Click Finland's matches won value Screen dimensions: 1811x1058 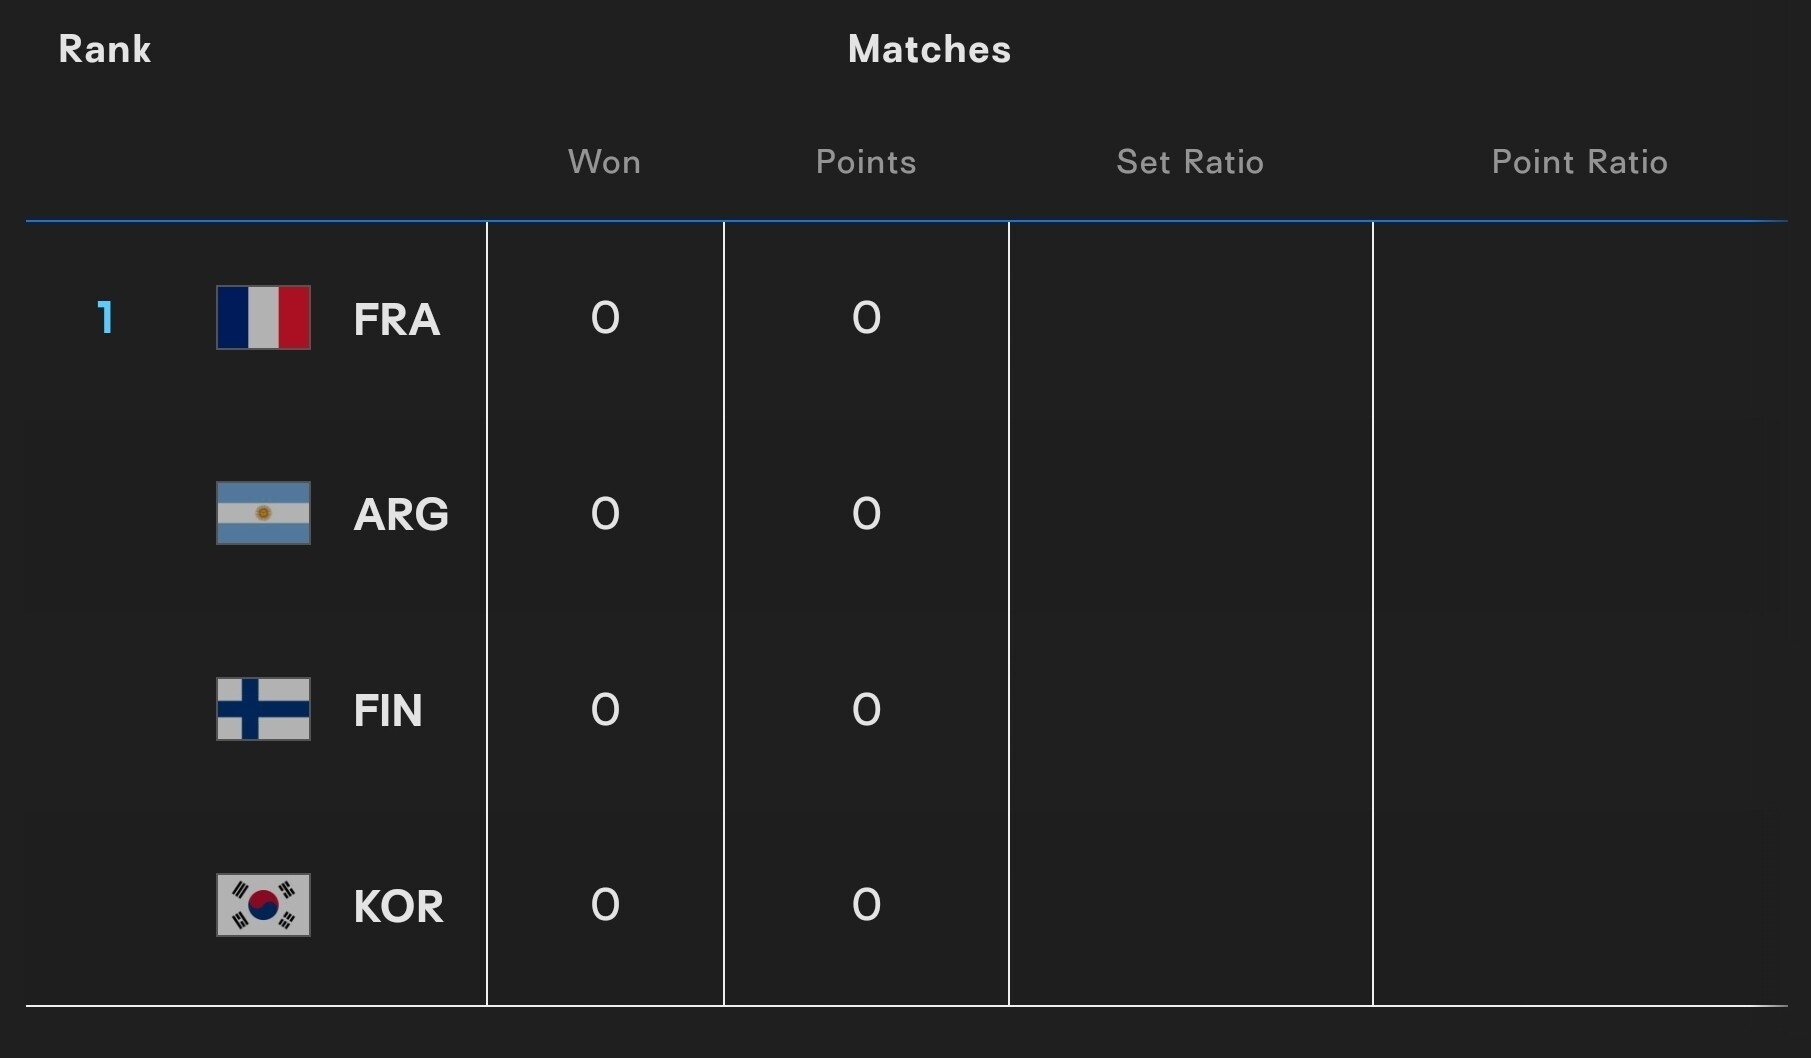point(605,710)
